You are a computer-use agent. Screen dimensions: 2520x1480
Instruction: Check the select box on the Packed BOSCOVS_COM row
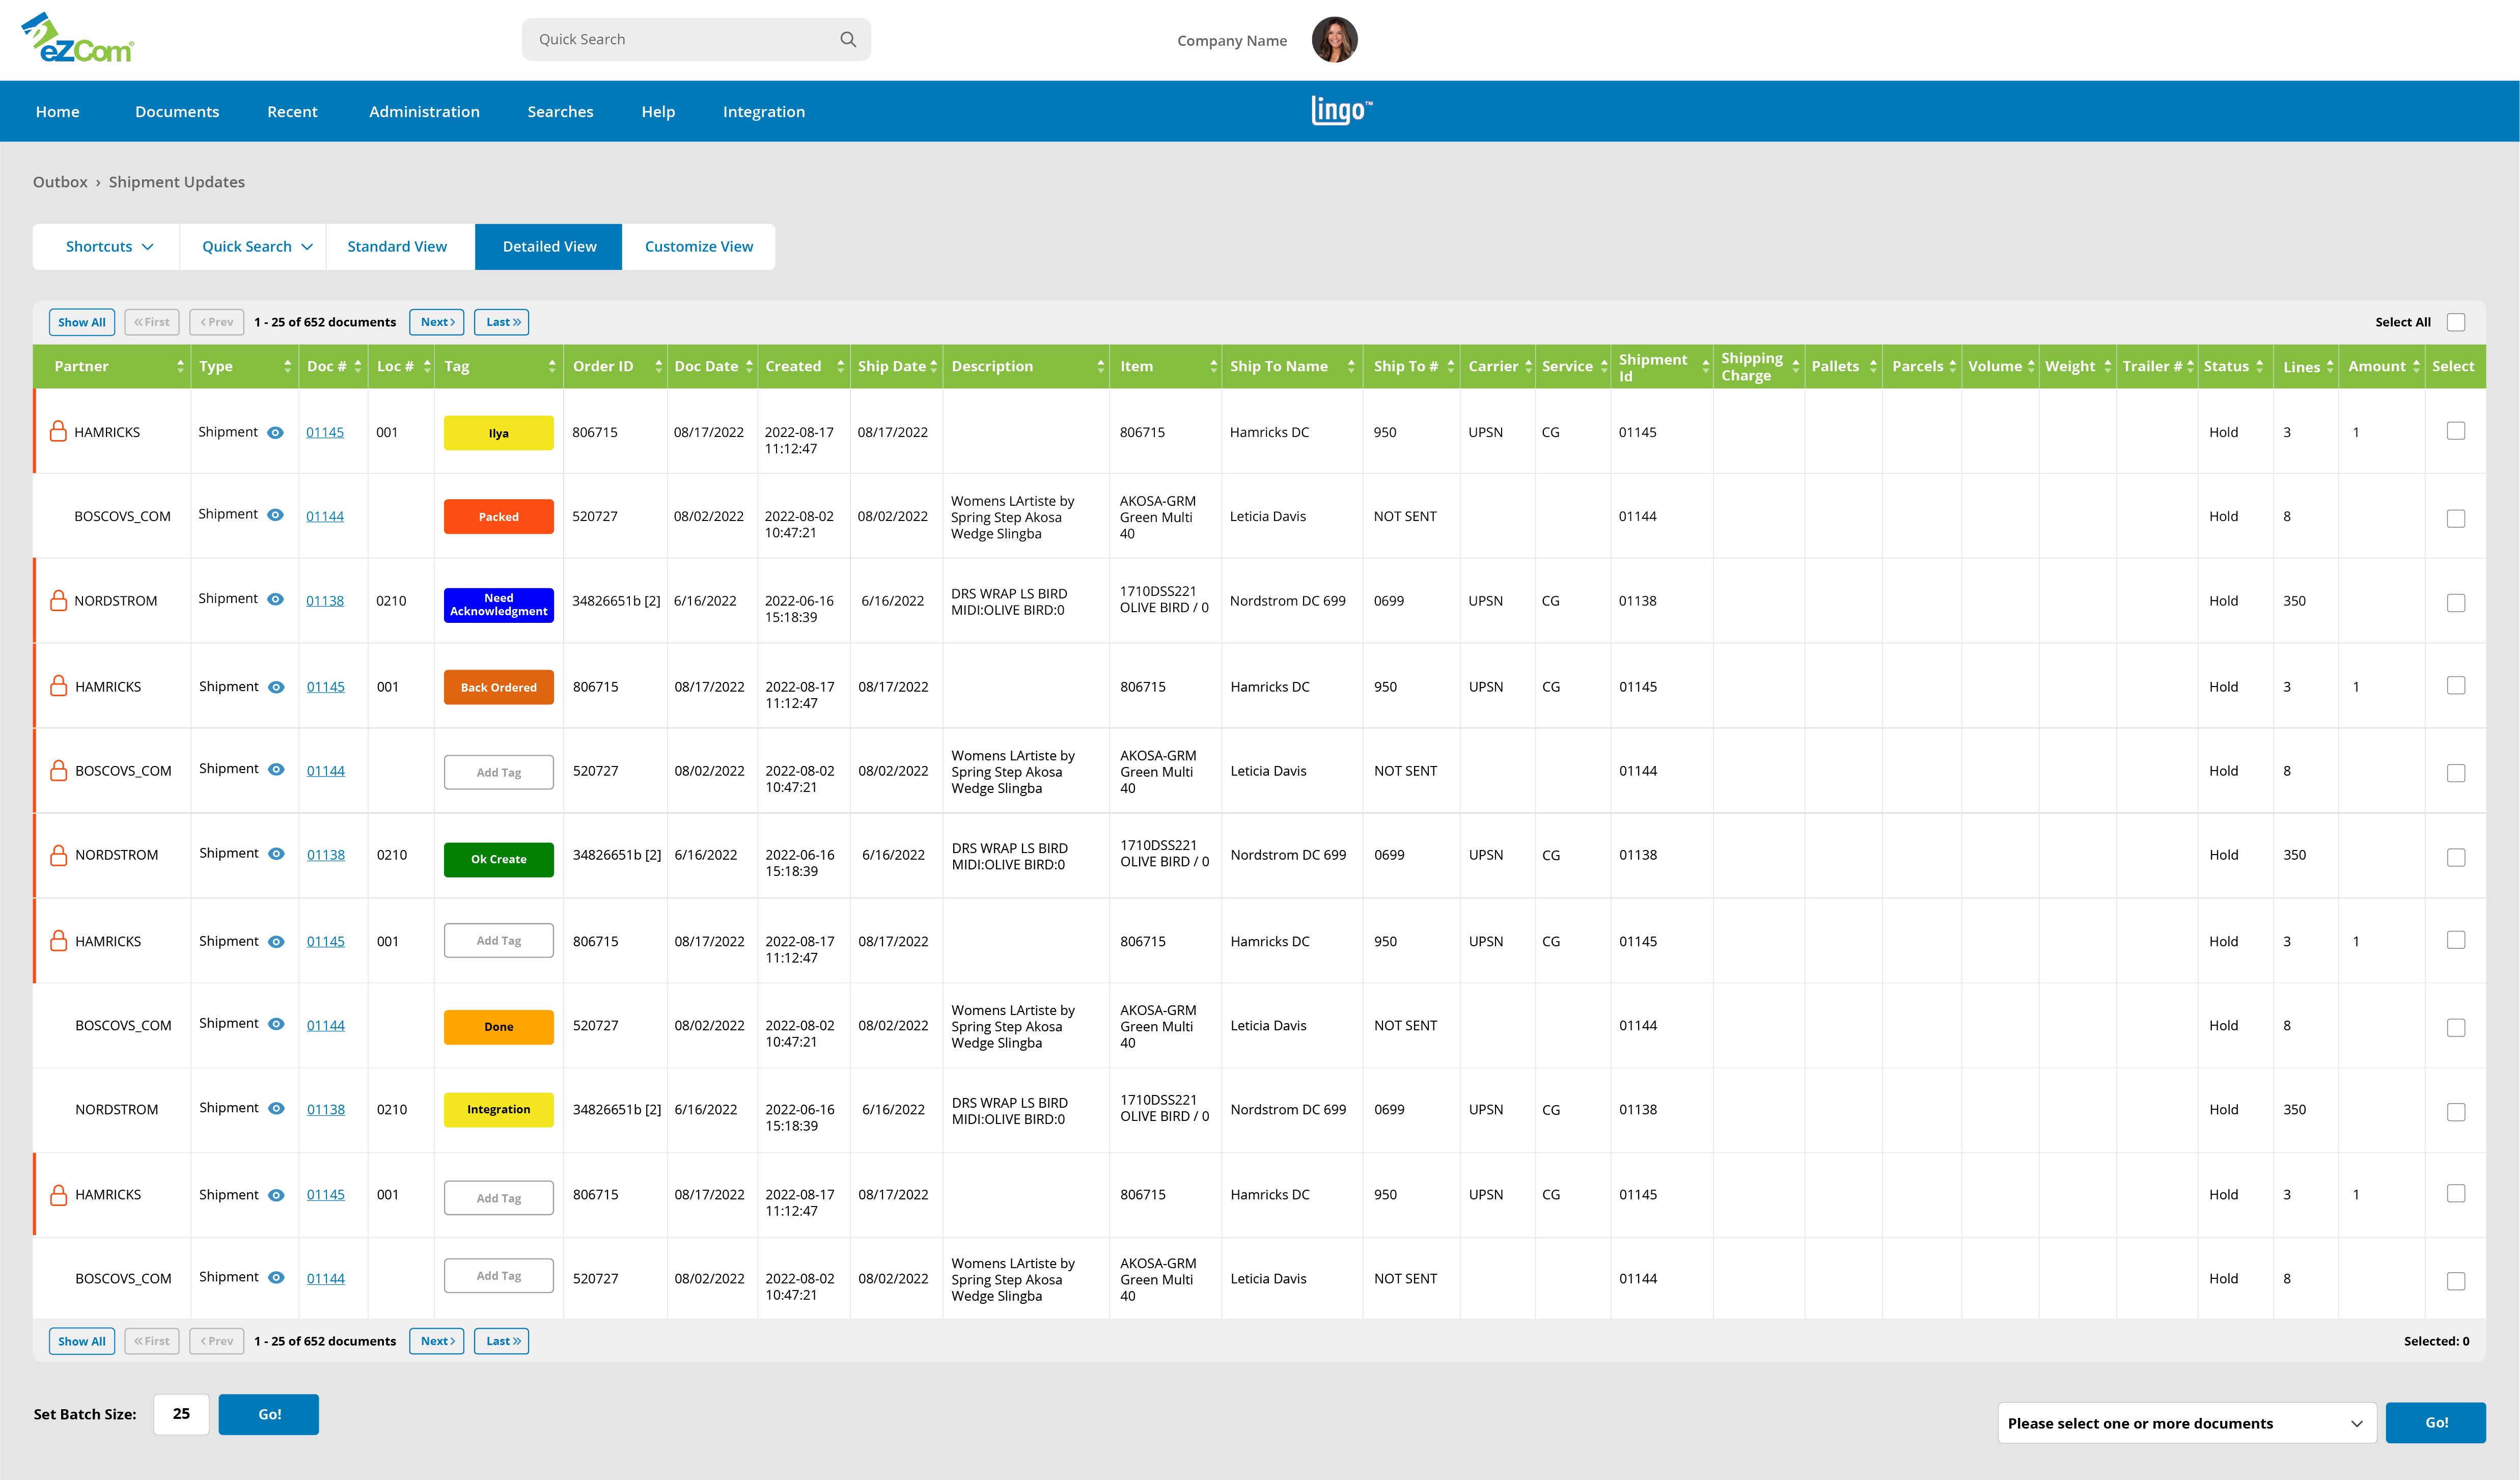[2455, 517]
